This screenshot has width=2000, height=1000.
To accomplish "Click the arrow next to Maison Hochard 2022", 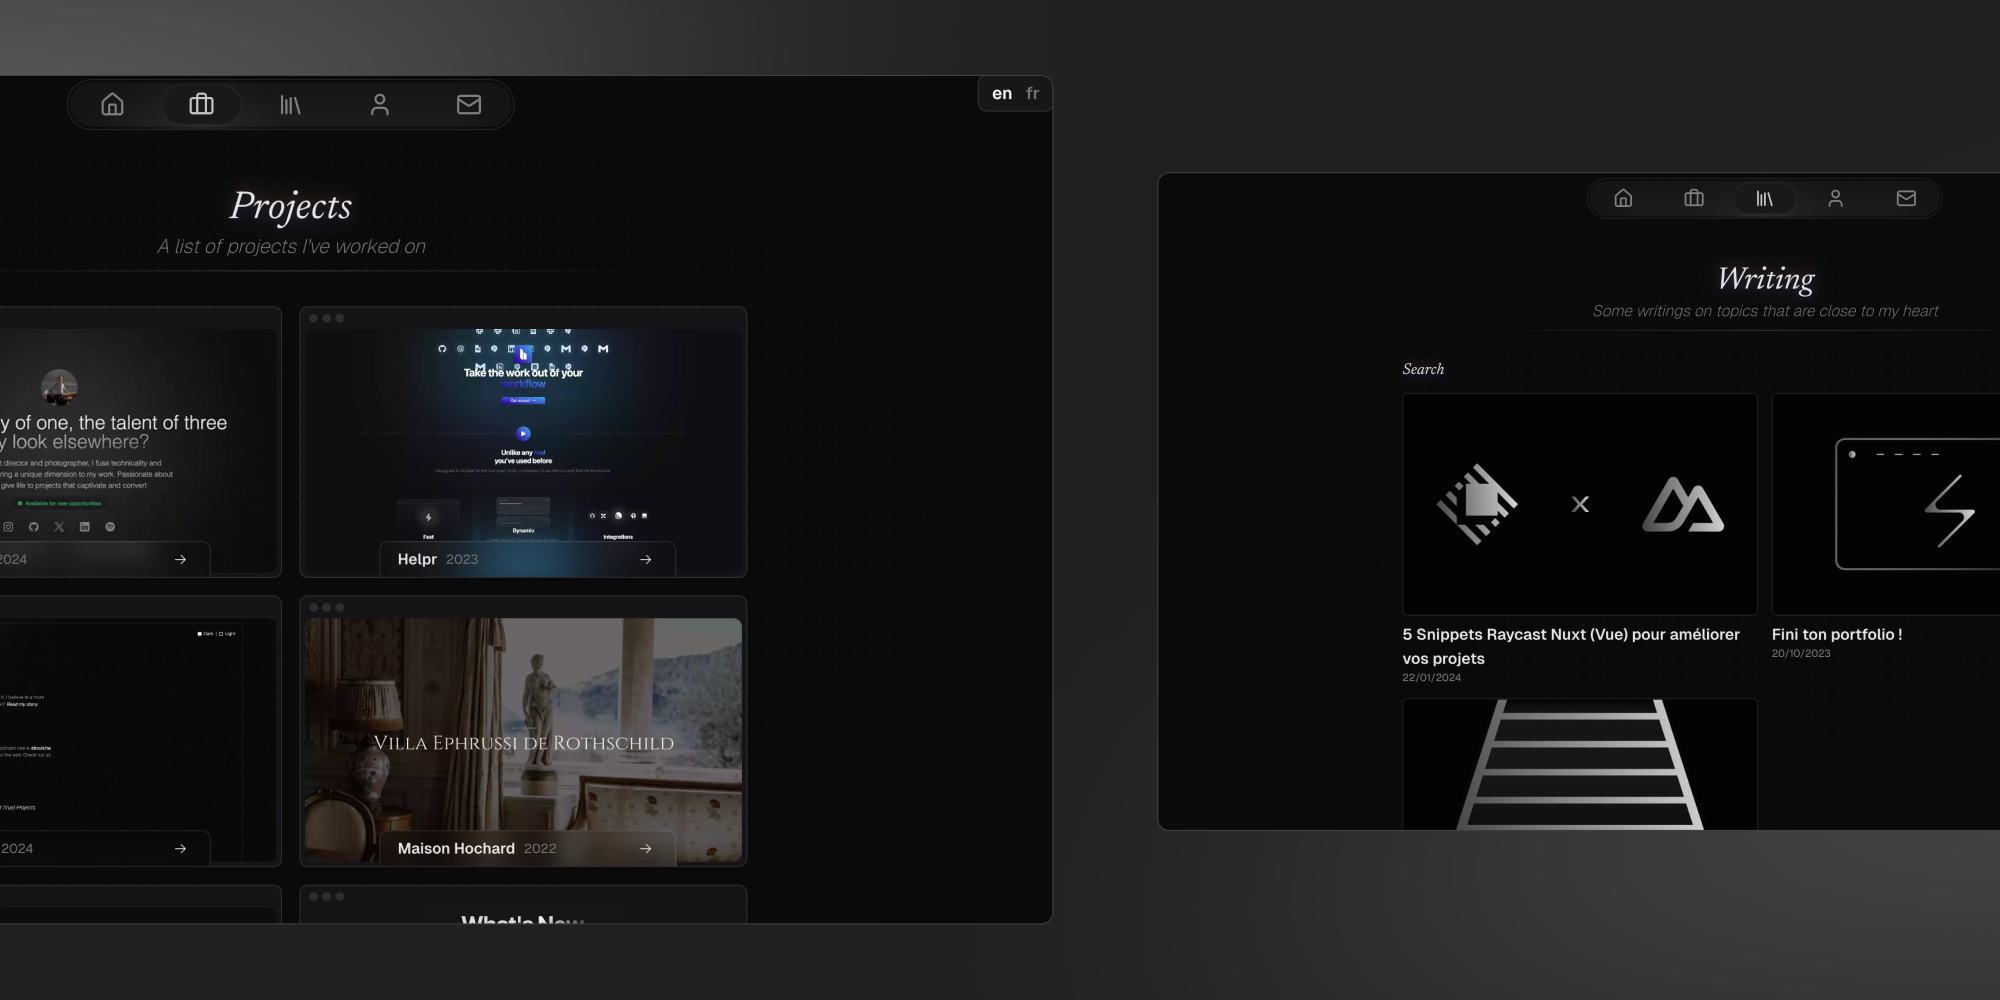I will coord(646,849).
